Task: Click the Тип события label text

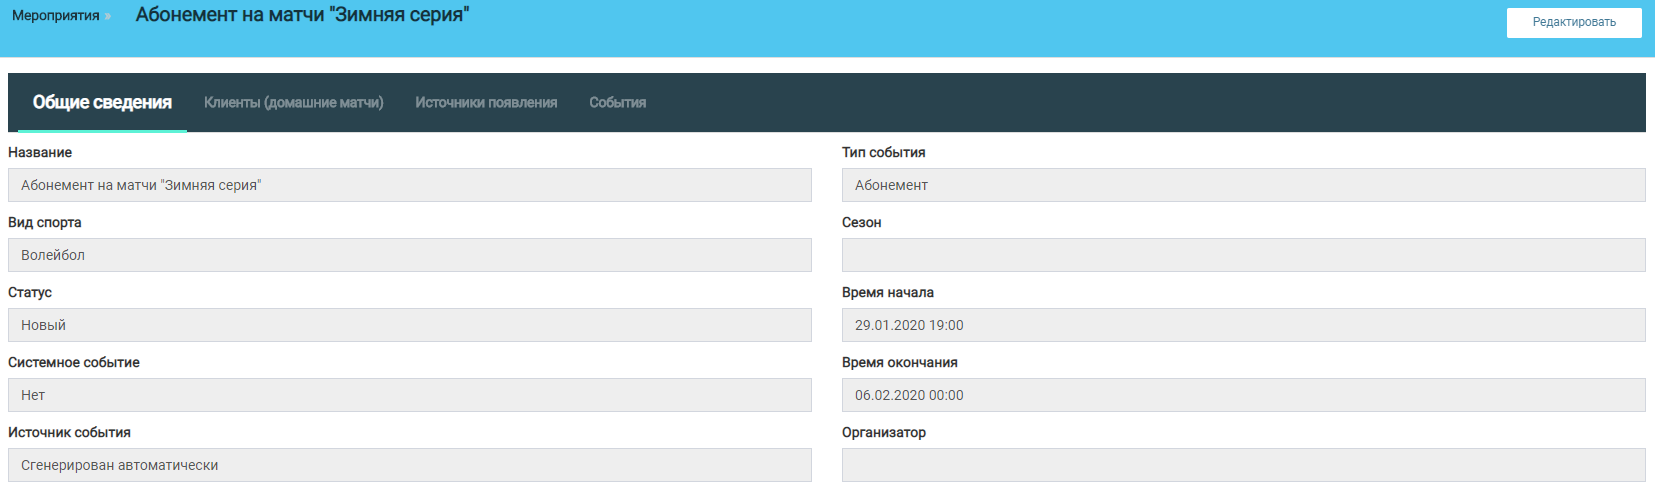Action: pyautogui.click(x=883, y=152)
